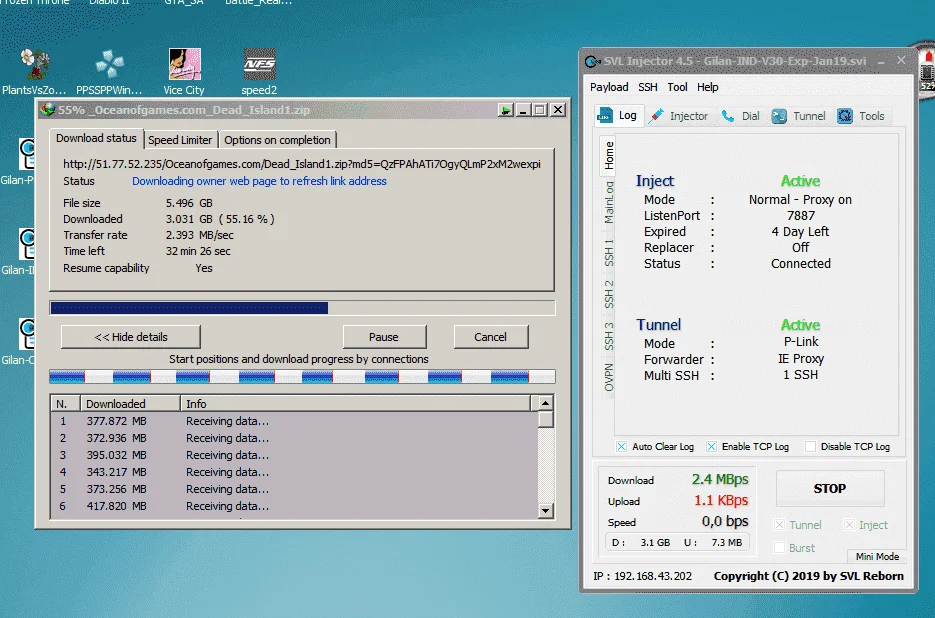The image size is (935, 618).
Task: Open the Tool menu in SVL Injector
Action: pos(677,87)
